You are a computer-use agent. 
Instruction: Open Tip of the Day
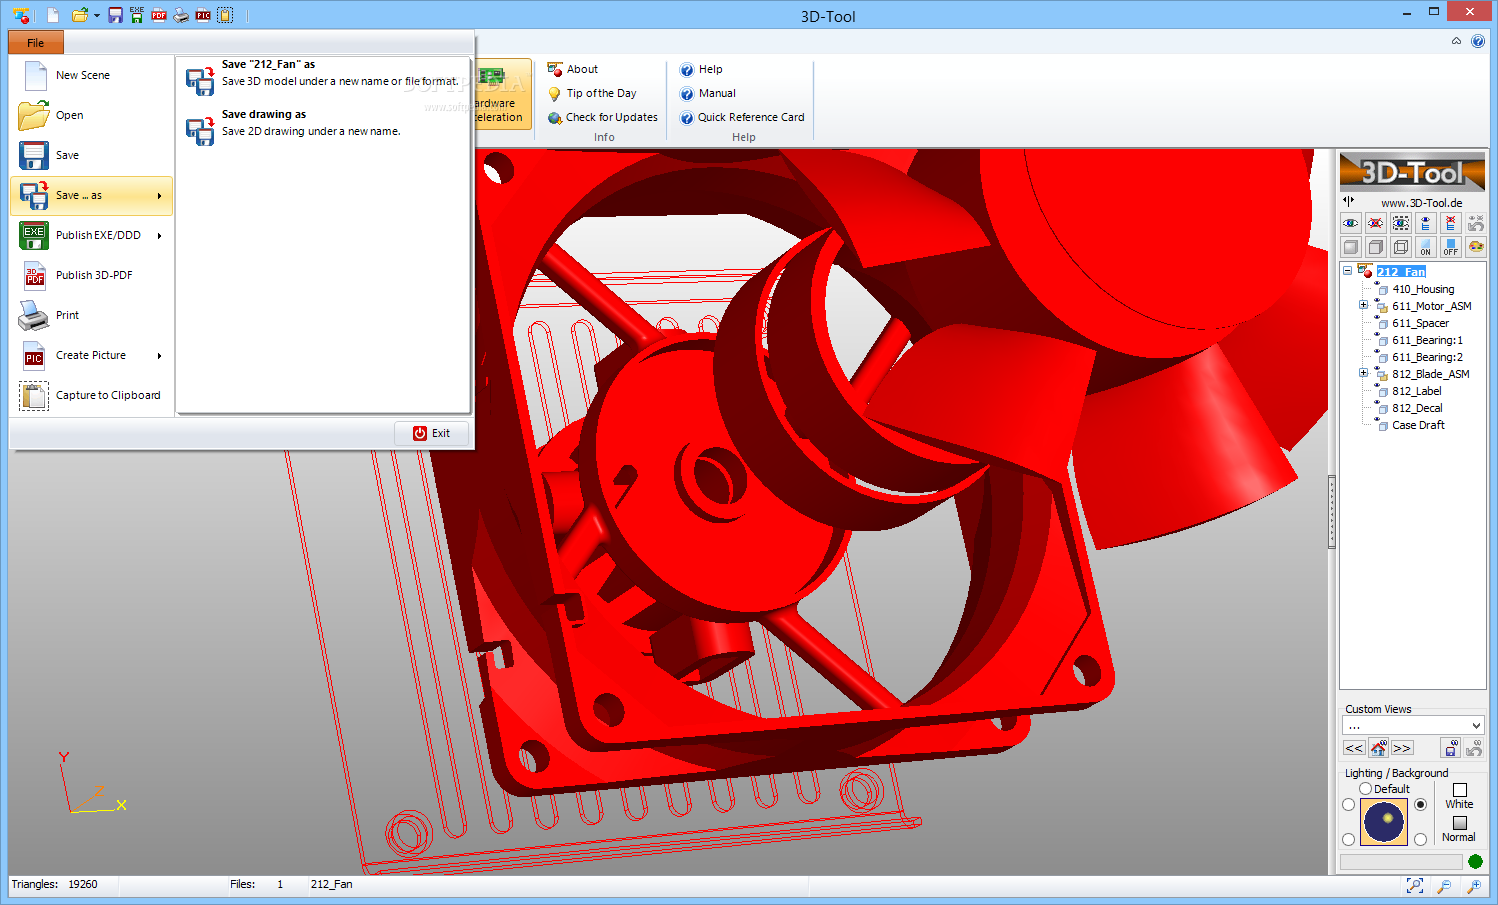point(592,93)
